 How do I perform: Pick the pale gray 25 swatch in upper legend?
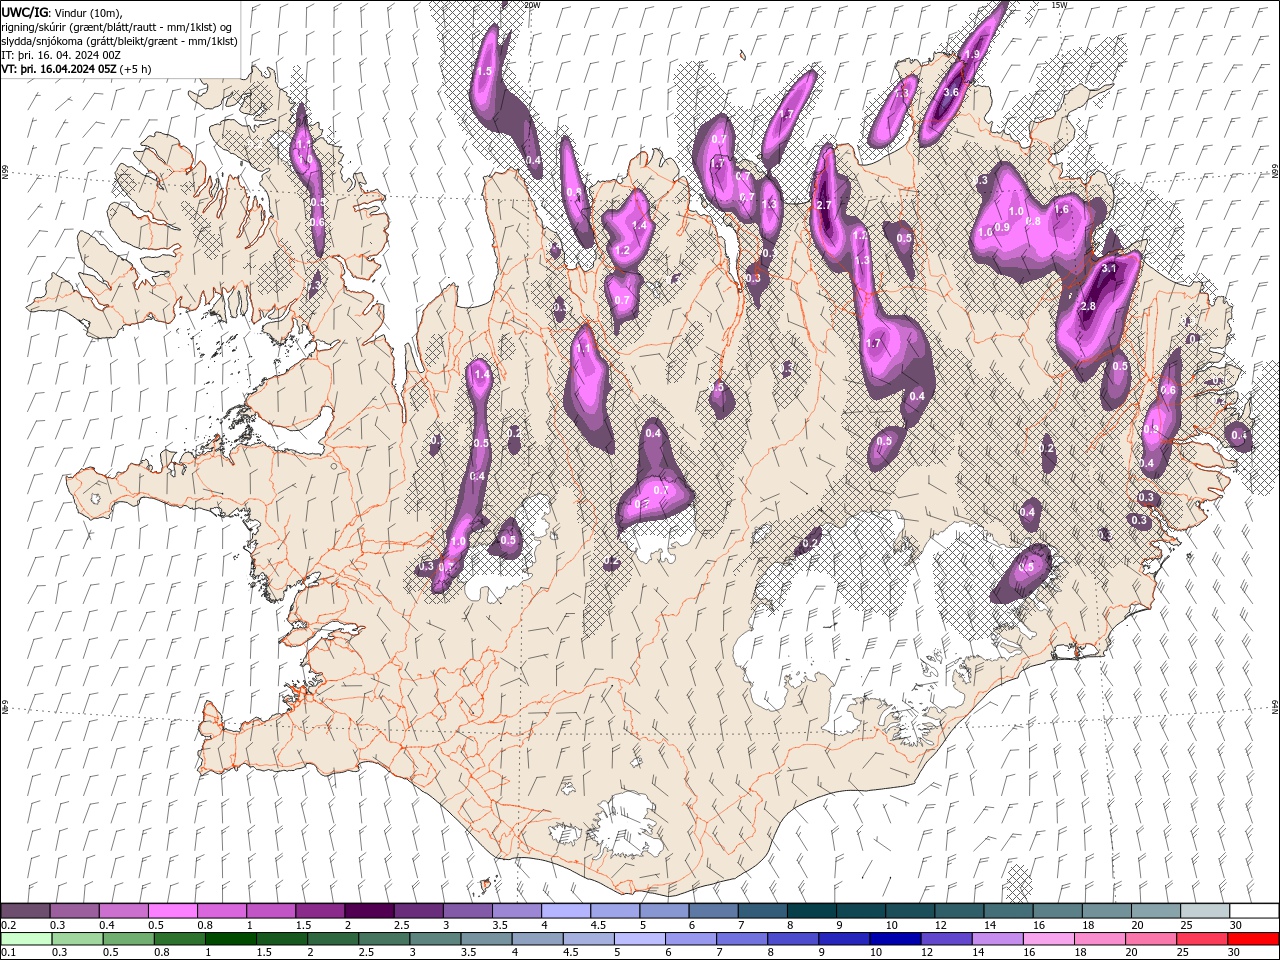1205,911
